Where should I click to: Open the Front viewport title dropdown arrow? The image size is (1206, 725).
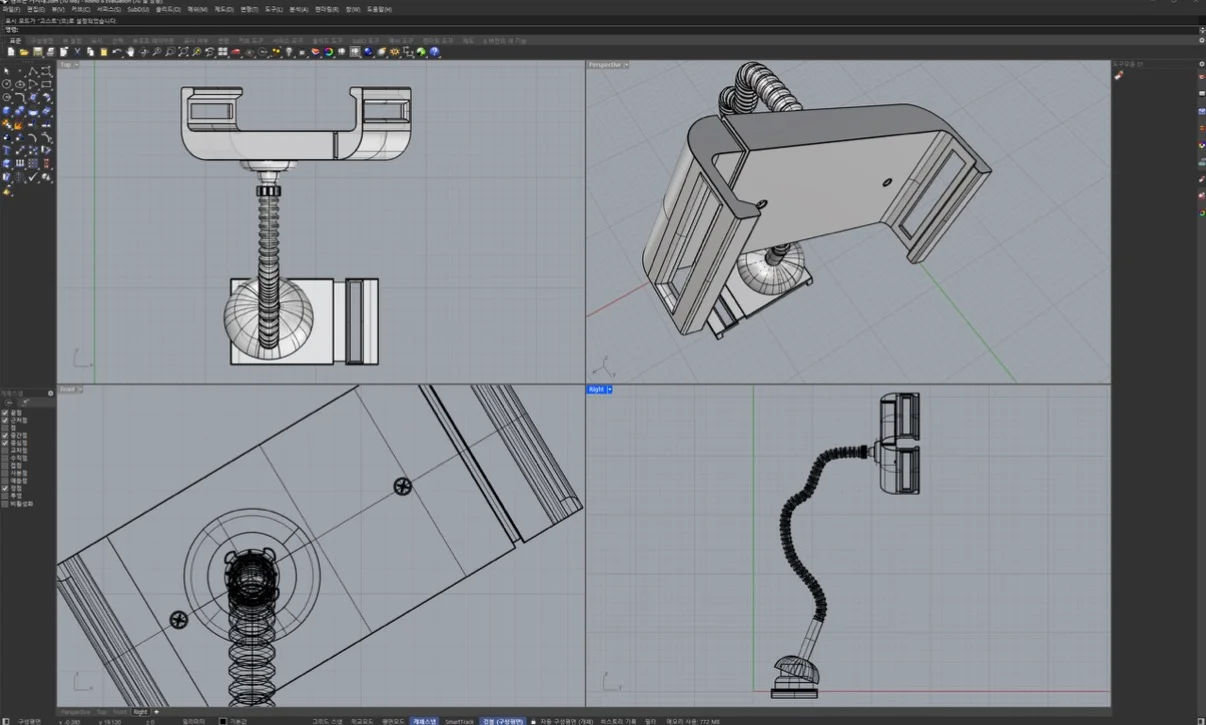[x=78, y=389]
